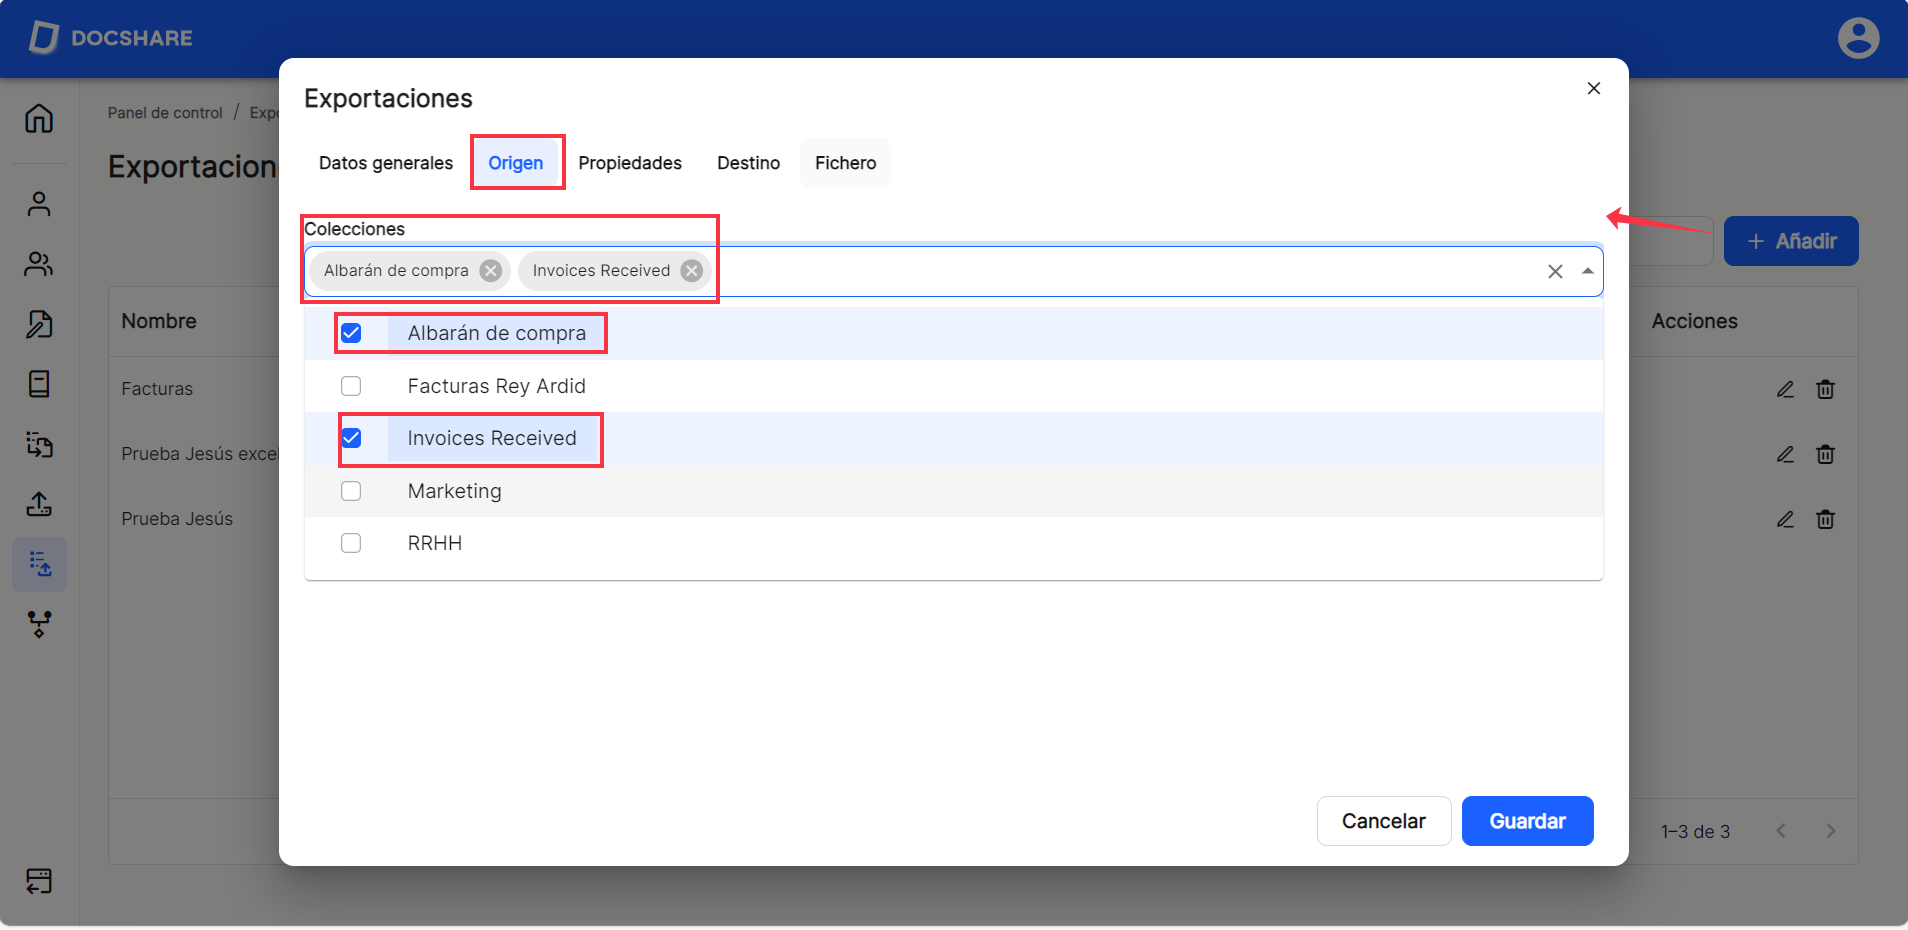Open the home dashboard sidebar icon
Image resolution: width=1908 pixels, height=930 pixels.
pyautogui.click(x=39, y=118)
